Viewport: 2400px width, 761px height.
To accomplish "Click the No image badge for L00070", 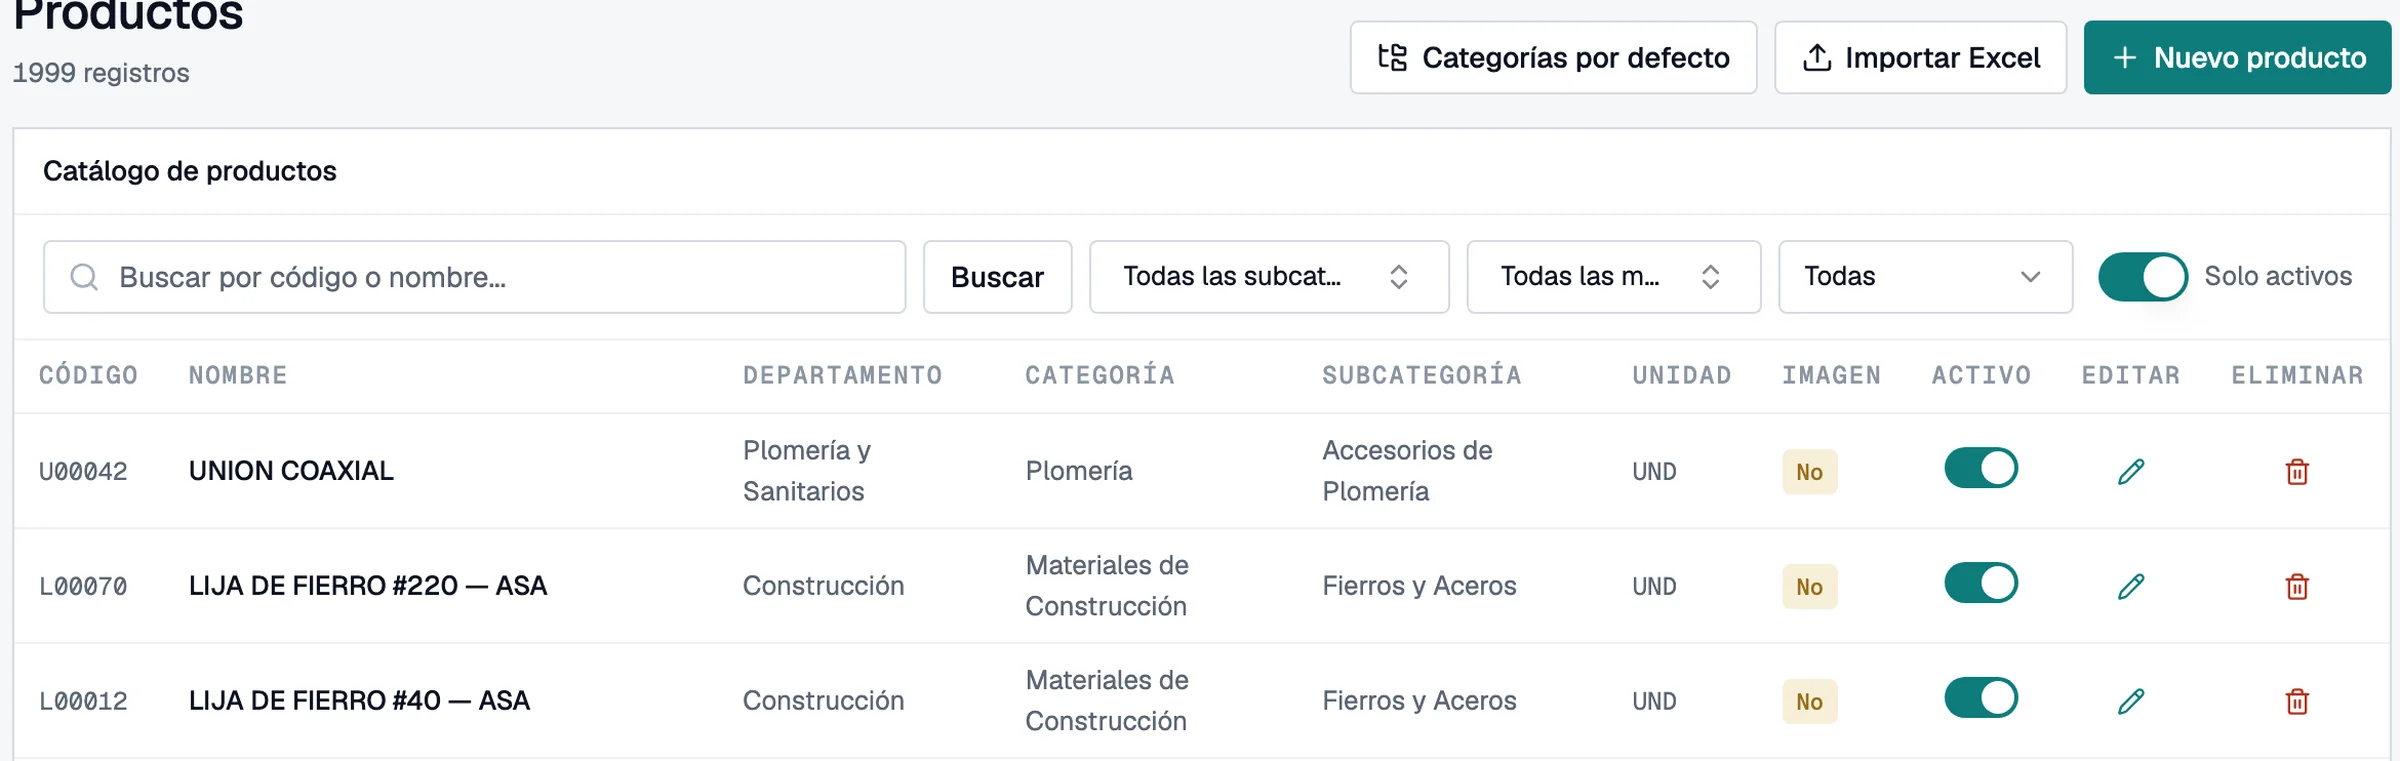I will point(1809,587).
